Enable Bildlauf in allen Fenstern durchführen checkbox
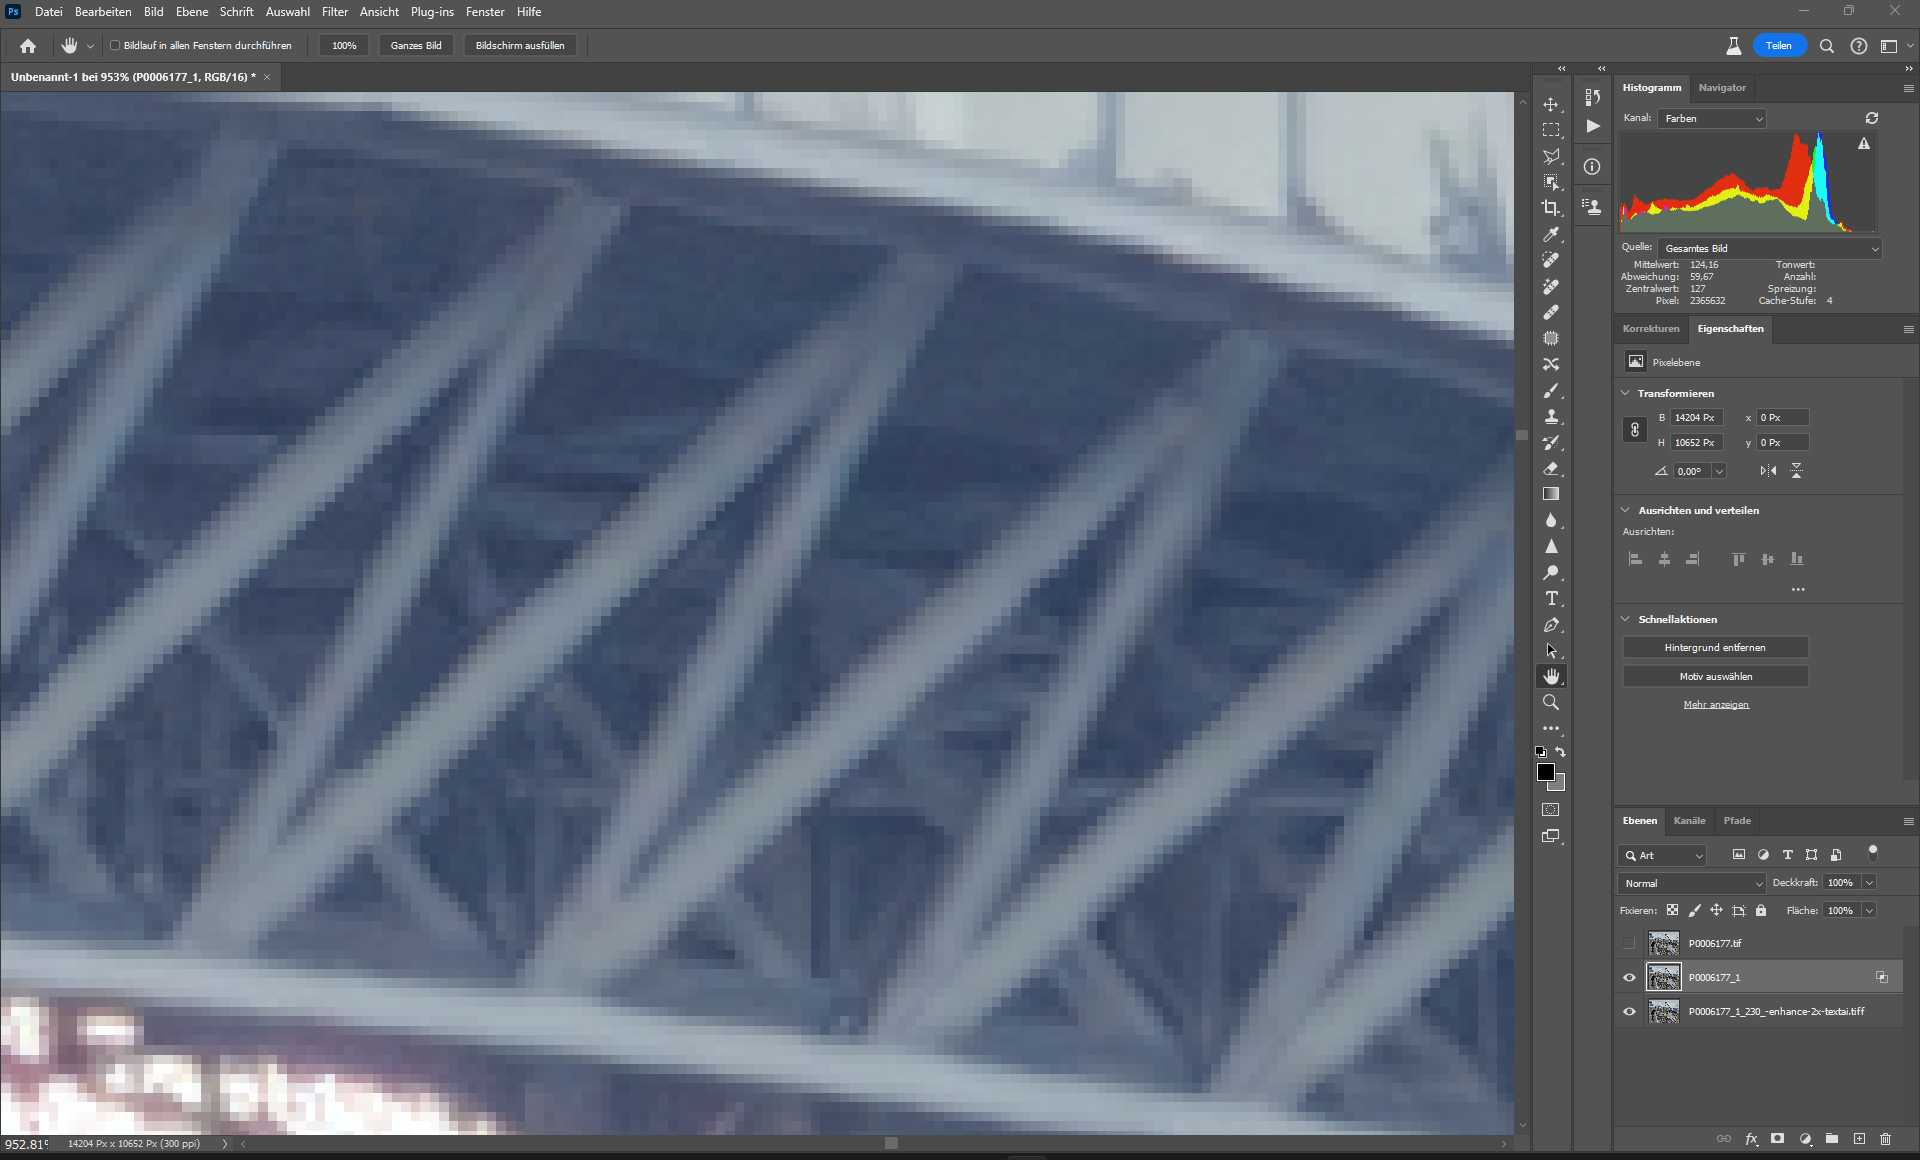Screen dimensions: 1920x1160 pos(115,45)
